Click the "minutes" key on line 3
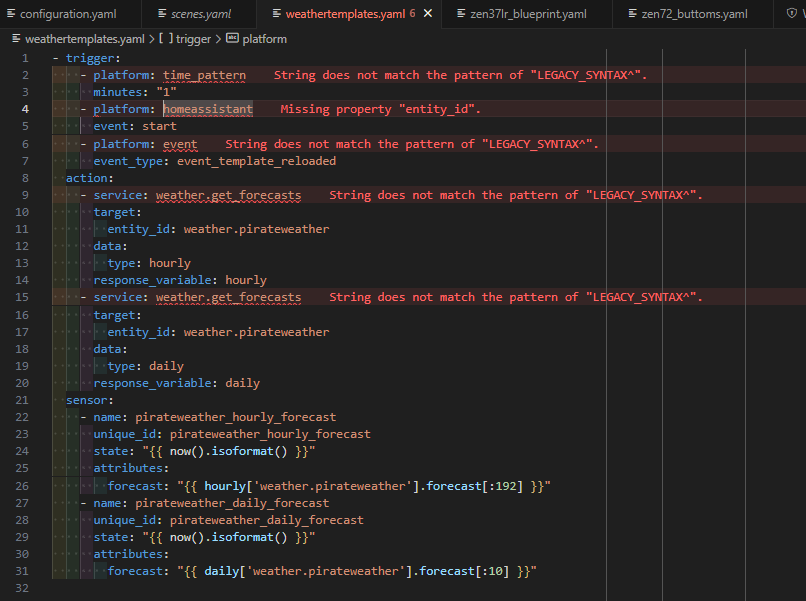 click(118, 92)
